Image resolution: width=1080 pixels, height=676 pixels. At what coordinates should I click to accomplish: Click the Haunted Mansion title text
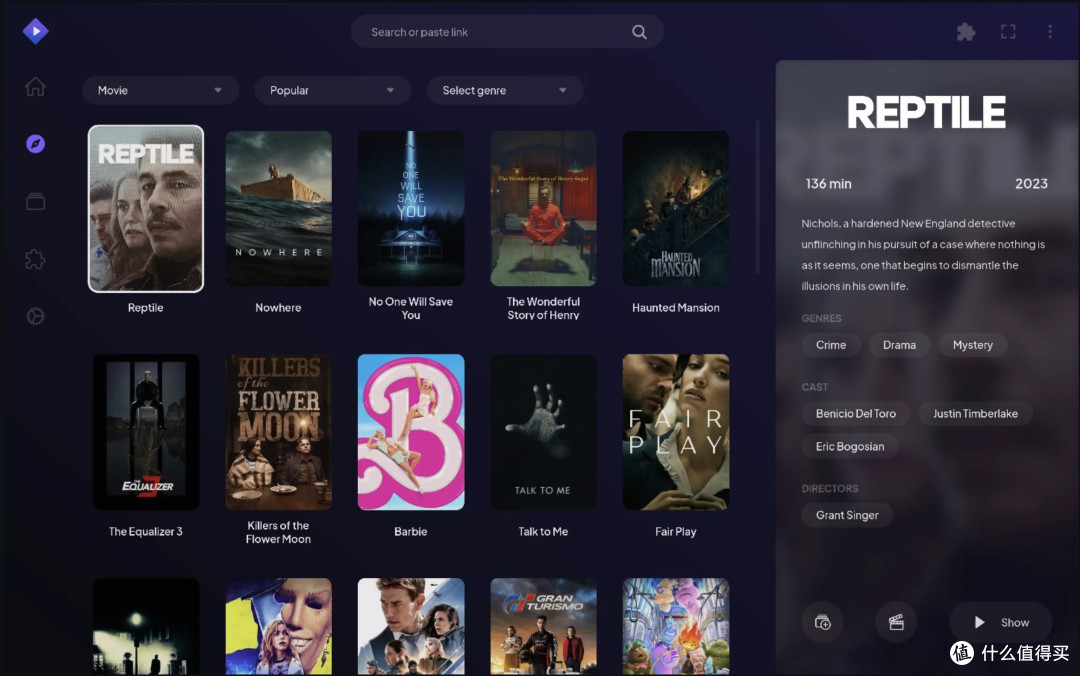676,307
